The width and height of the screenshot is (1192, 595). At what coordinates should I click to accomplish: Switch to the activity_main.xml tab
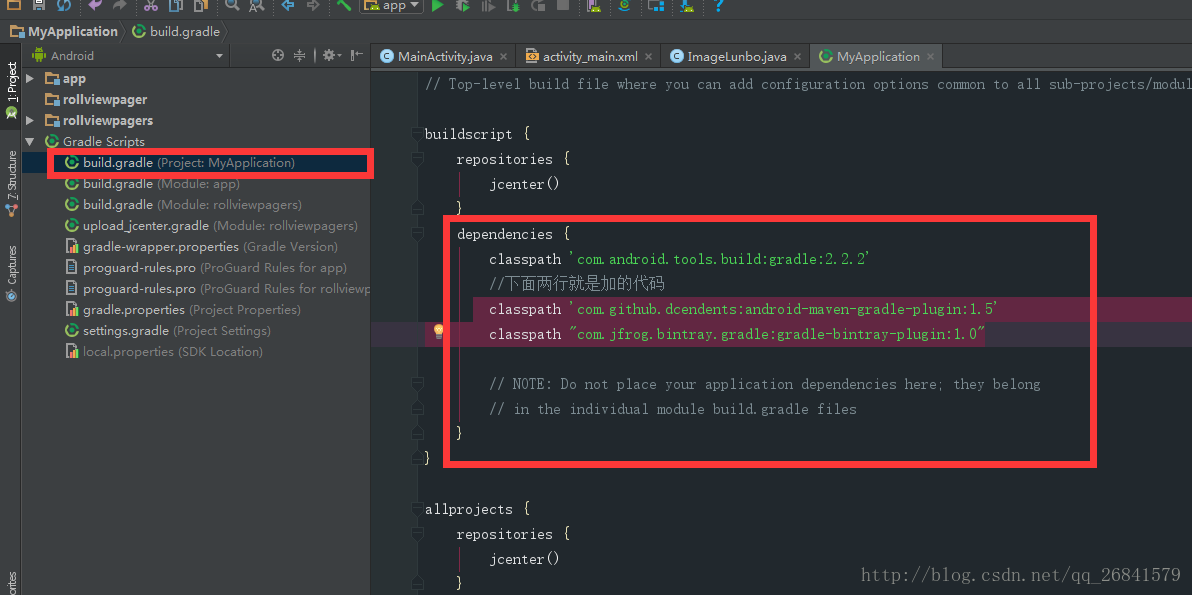(x=590, y=56)
